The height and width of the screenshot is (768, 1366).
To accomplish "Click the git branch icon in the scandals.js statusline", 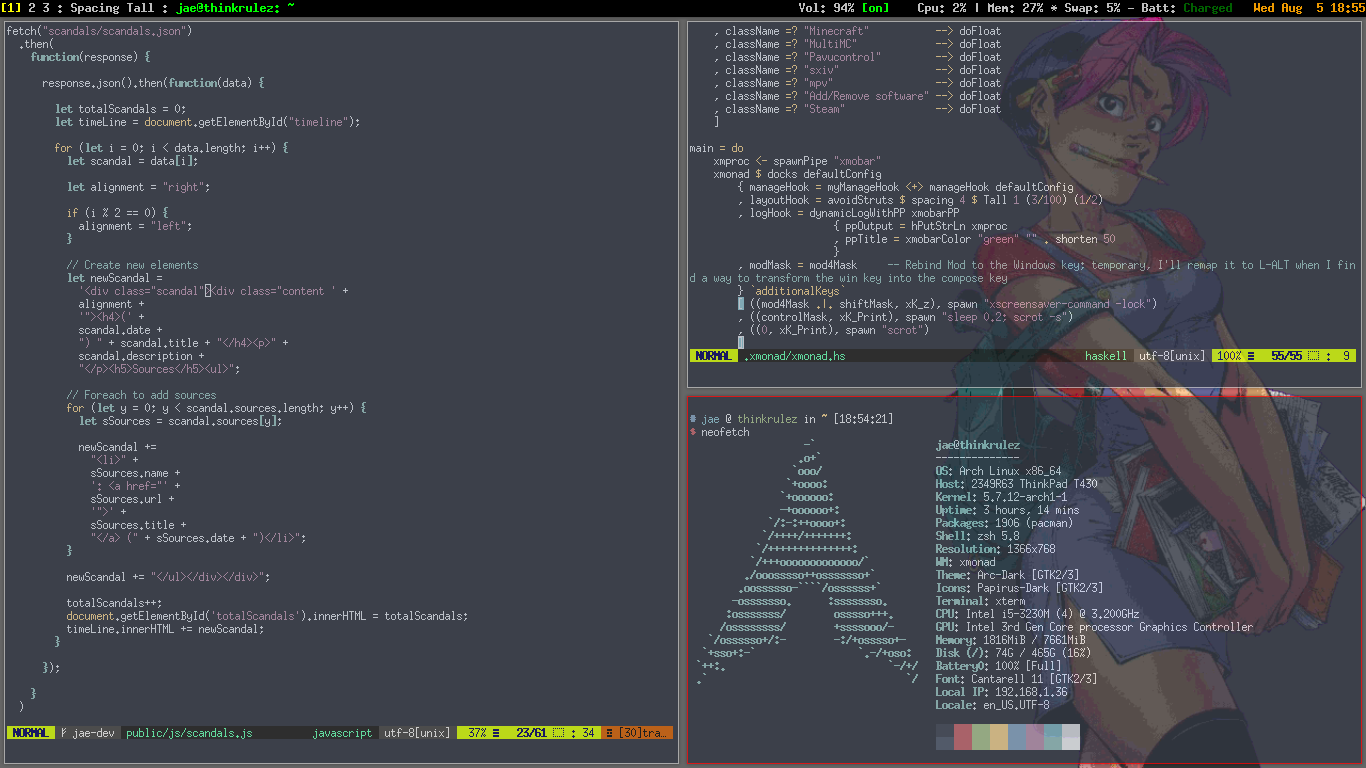I will coord(63,732).
